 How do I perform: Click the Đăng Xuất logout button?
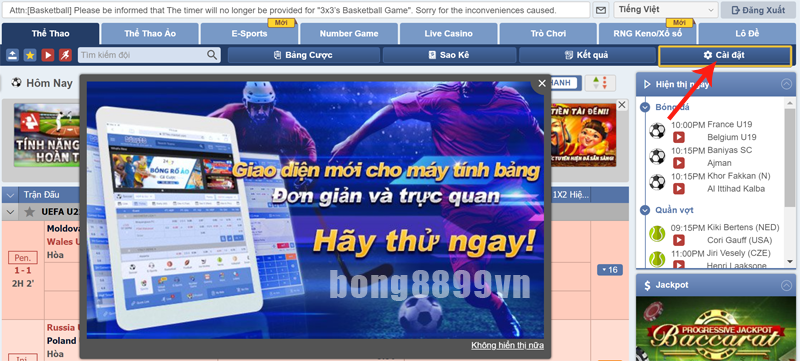click(x=759, y=10)
